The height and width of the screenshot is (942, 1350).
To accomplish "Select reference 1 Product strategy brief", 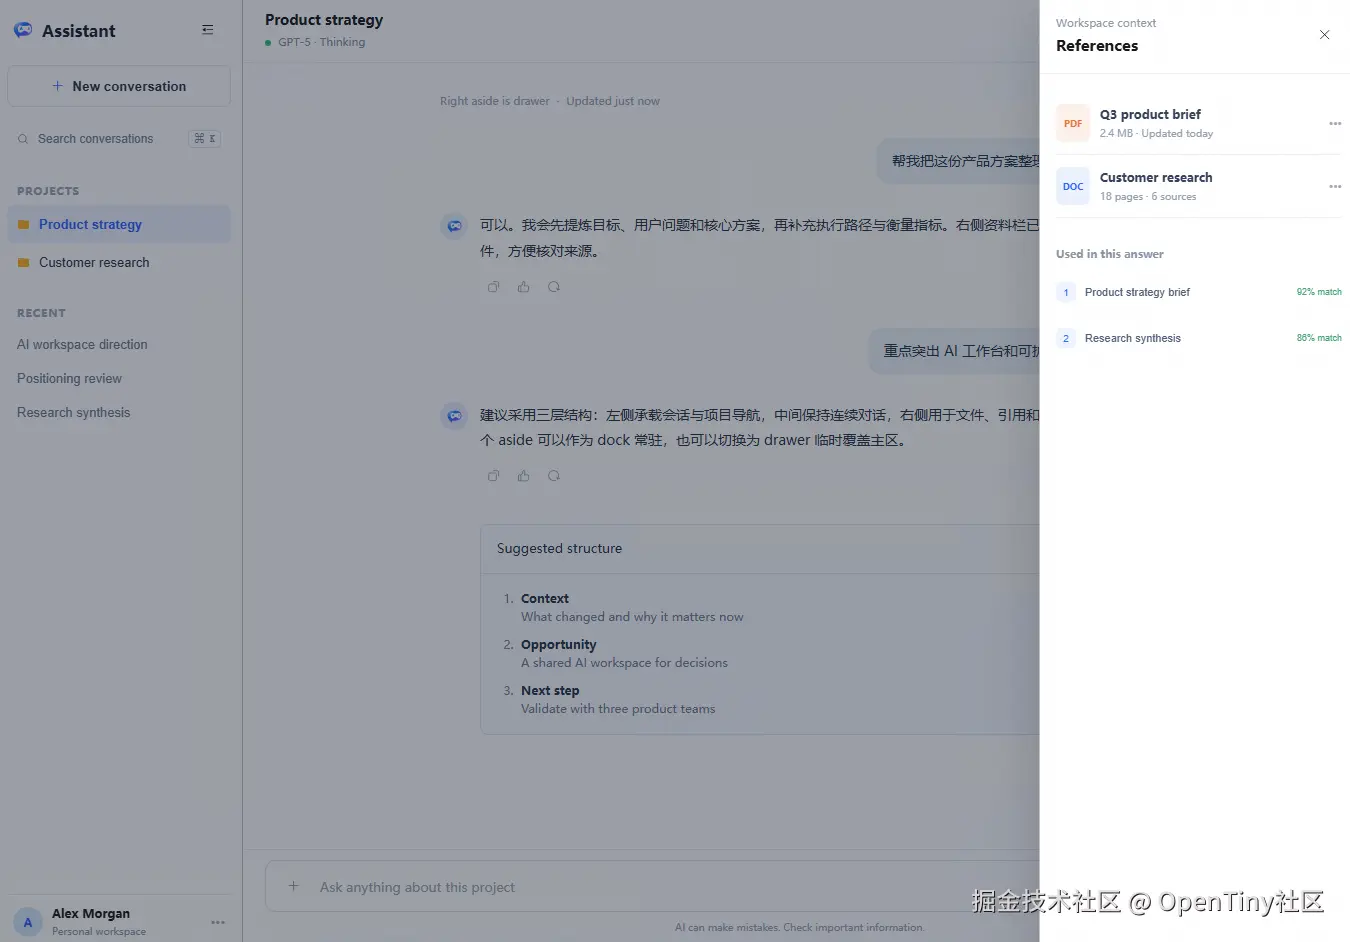I will [1198, 292].
